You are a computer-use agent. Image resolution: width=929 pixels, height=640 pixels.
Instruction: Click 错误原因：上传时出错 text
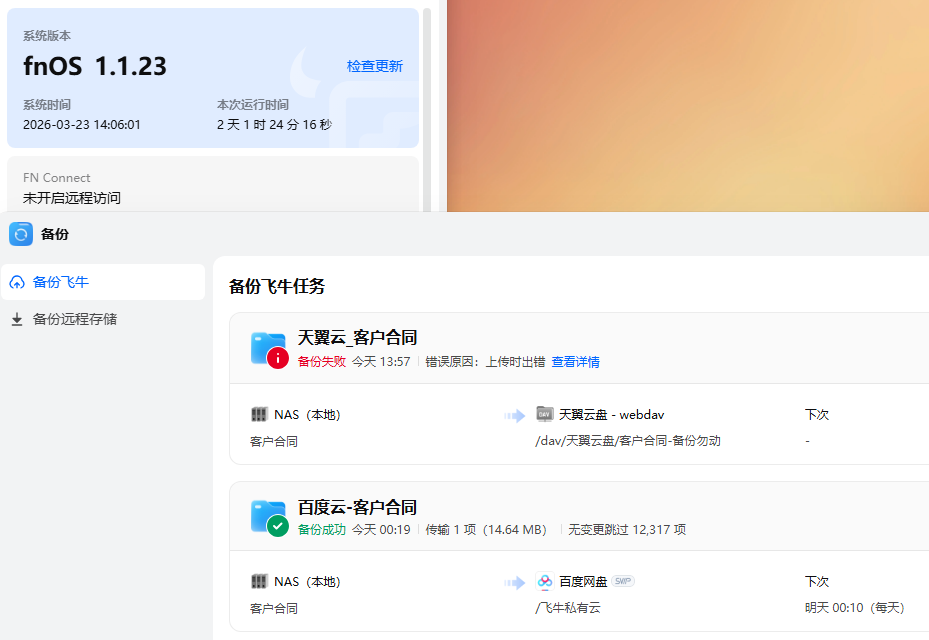point(485,361)
